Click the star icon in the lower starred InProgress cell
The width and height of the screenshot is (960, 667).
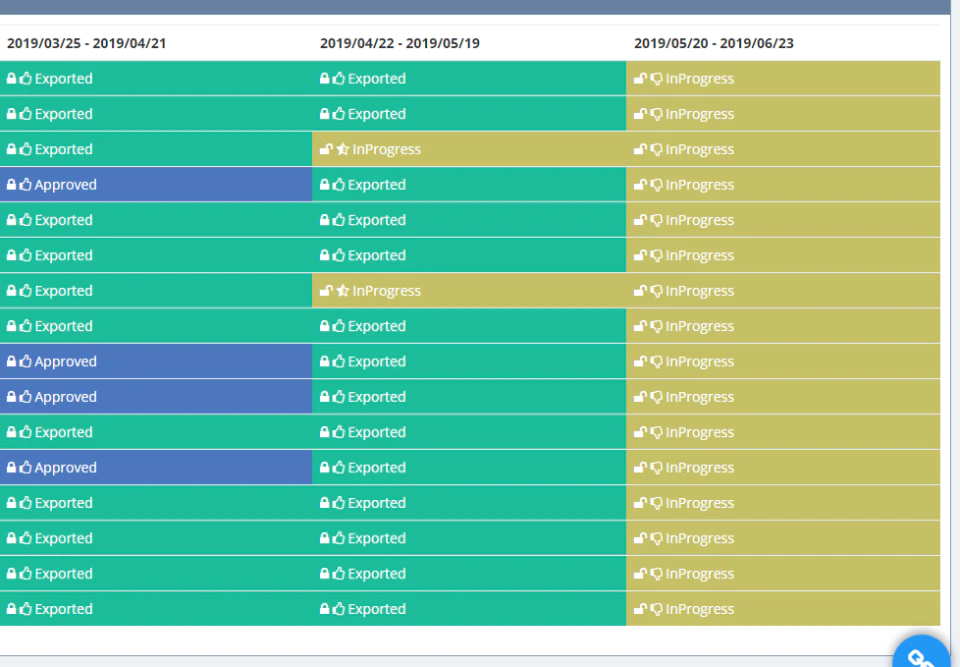343,290
